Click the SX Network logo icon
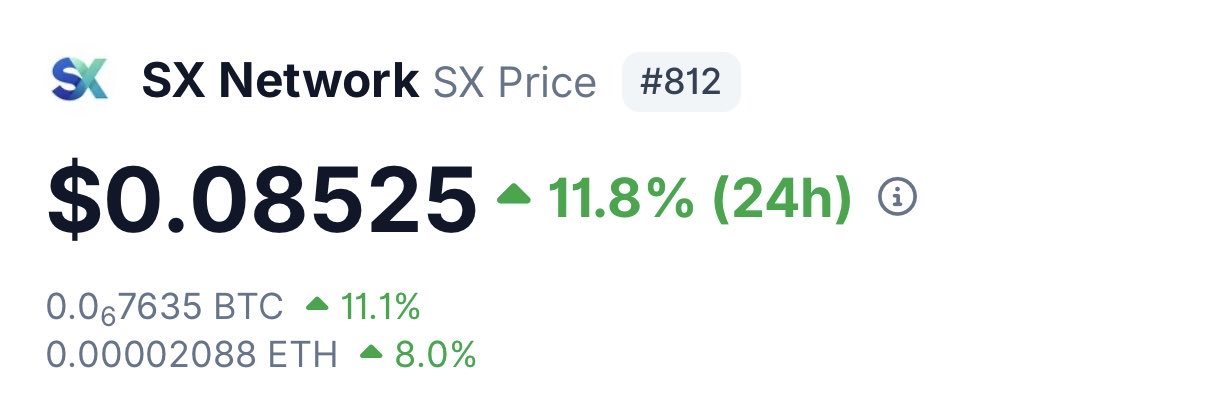Screen dimensions: 1206x406 coord(78,80)
